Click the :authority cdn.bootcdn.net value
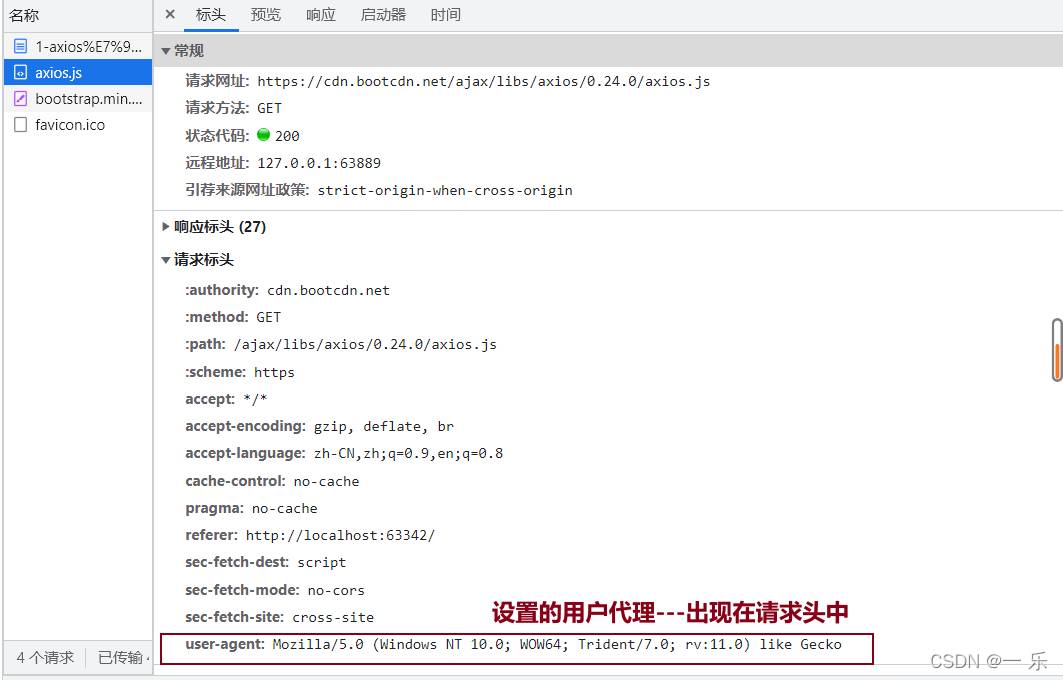The width and height of the screenshot is (1063, 680). 328,290
